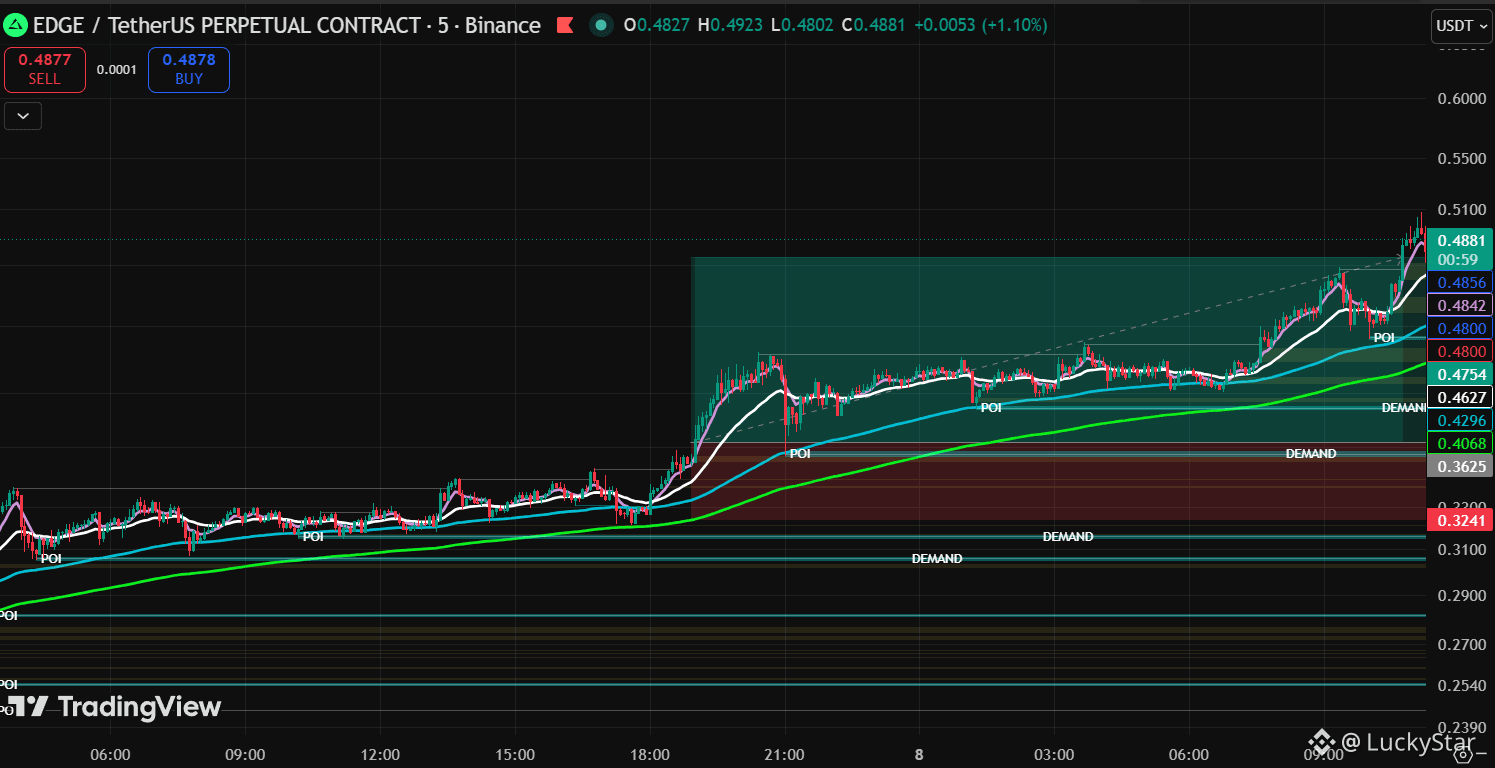This screenshot has width=1495, height=768.
Task: Click the 0.4877 SELL button
Action: click(x=45, y=70)
